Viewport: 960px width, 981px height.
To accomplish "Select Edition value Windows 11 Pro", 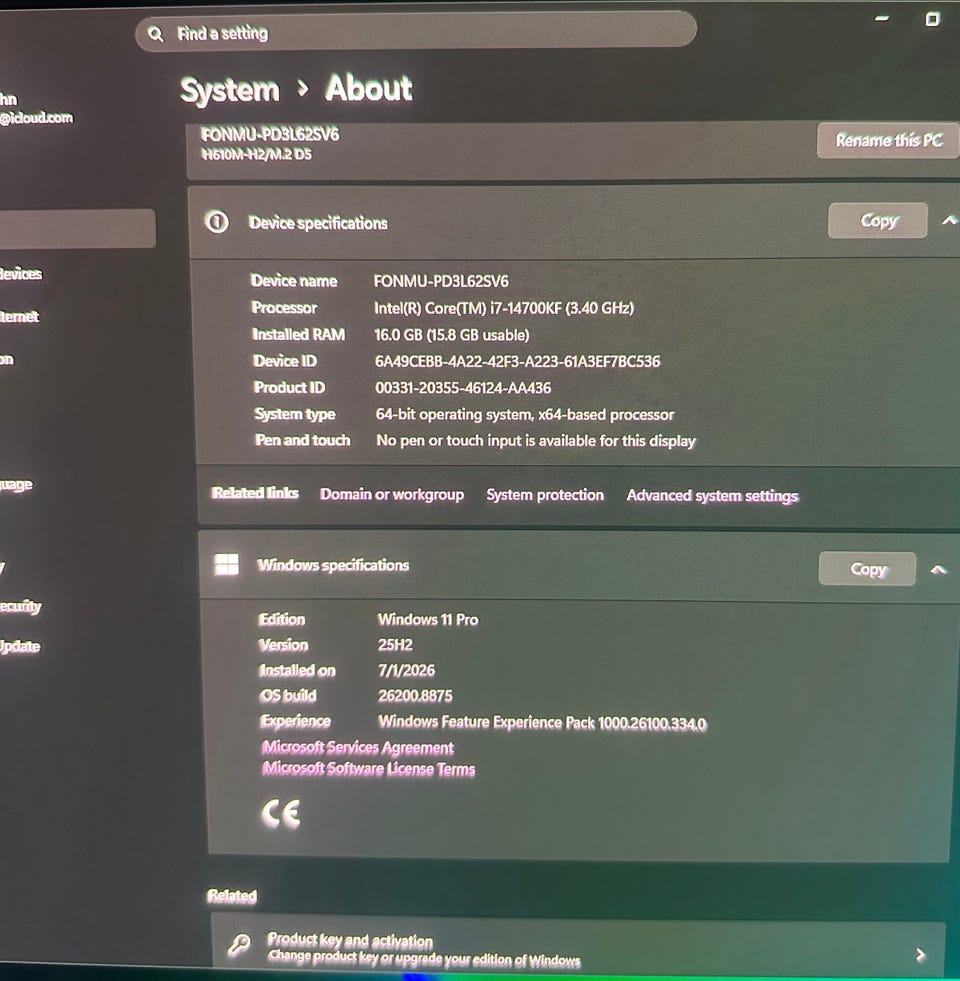I will pos(428,619).
